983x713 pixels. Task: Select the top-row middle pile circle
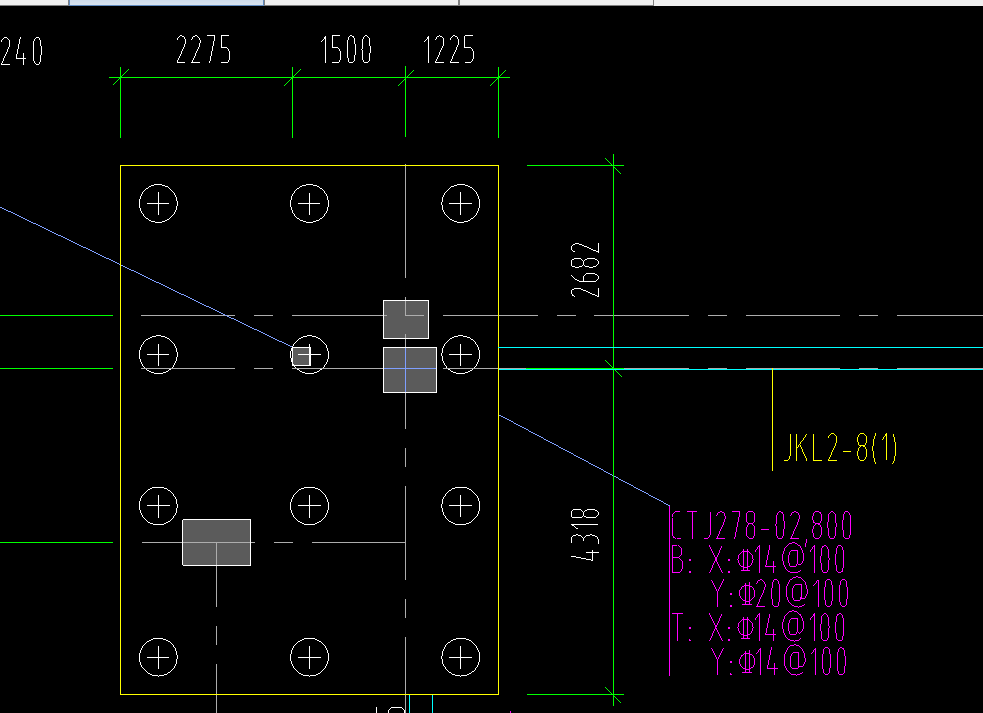[x=310, y=203]
